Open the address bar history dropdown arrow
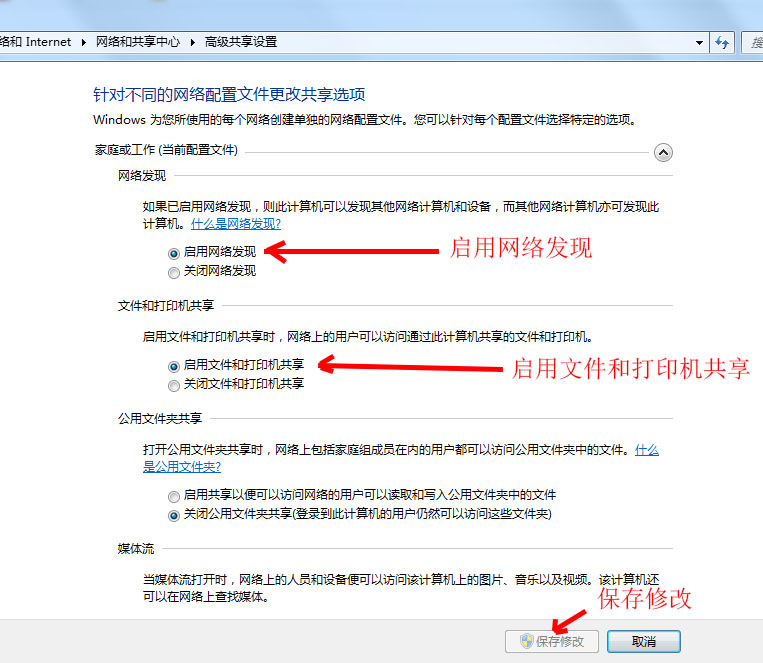Viewport: 763px width, 663px height. (699, 43)
